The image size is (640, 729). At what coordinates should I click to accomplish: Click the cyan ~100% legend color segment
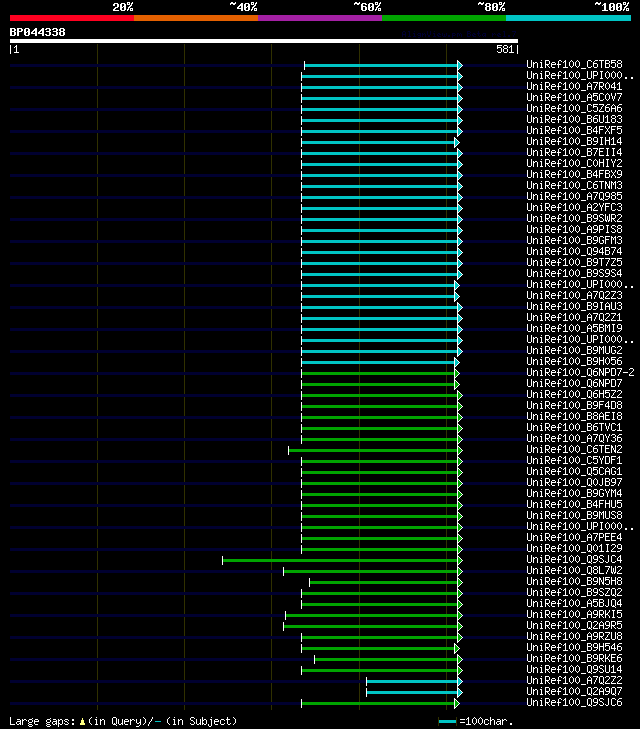(x=568, y=18)
